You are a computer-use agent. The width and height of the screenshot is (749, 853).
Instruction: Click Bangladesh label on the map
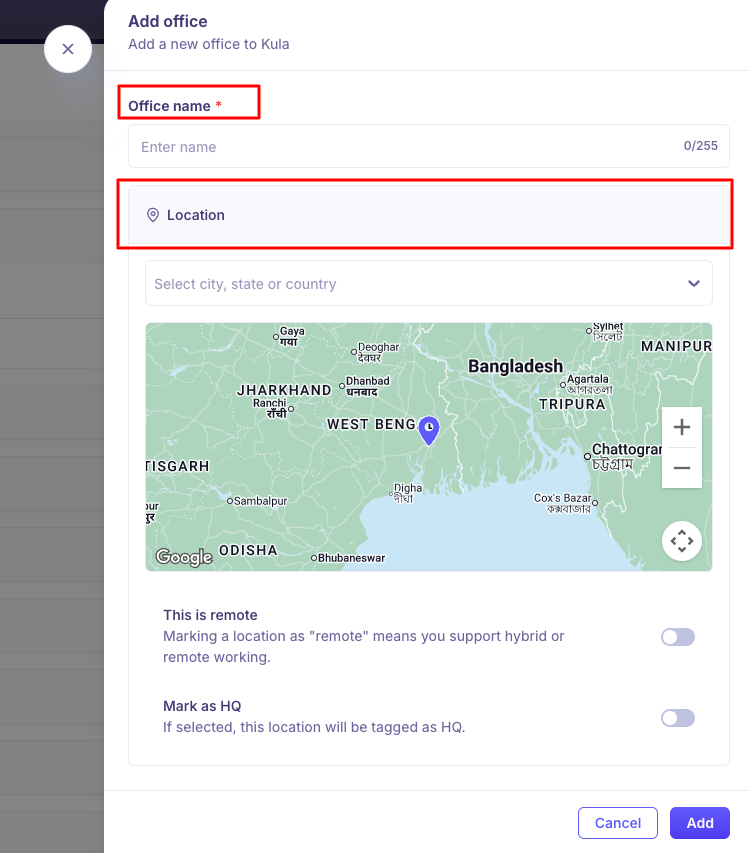pos(515,367)
